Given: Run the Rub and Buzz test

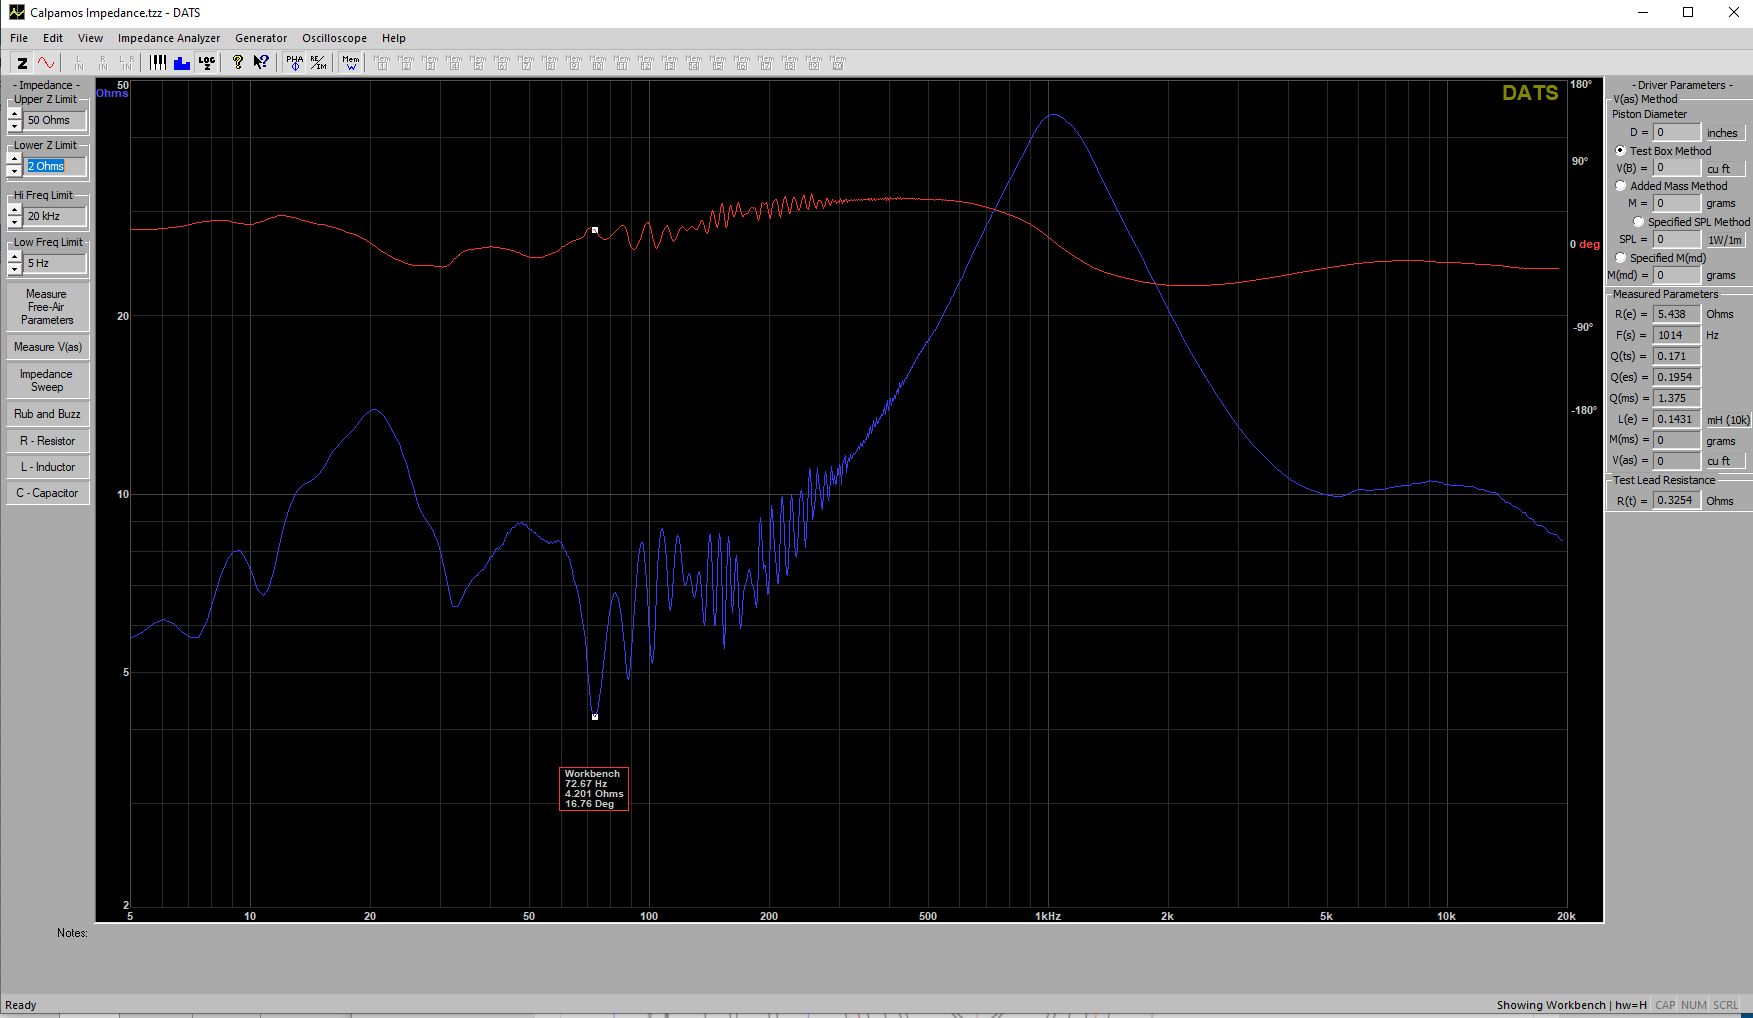Looking at the screenshot, I should 47,414.
